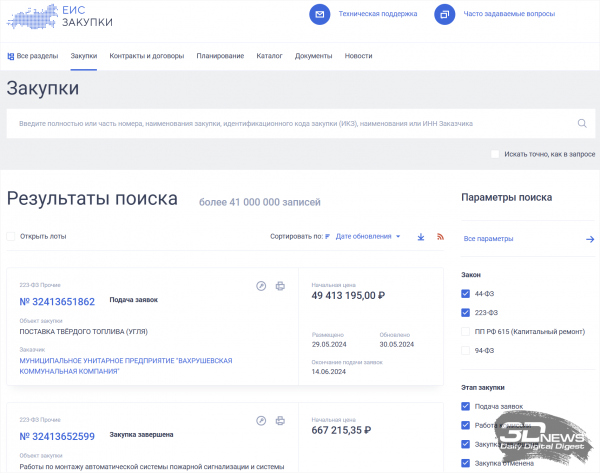Open the 'Все разделы' sections menu
600x473 pixels.
click(32, 56)
